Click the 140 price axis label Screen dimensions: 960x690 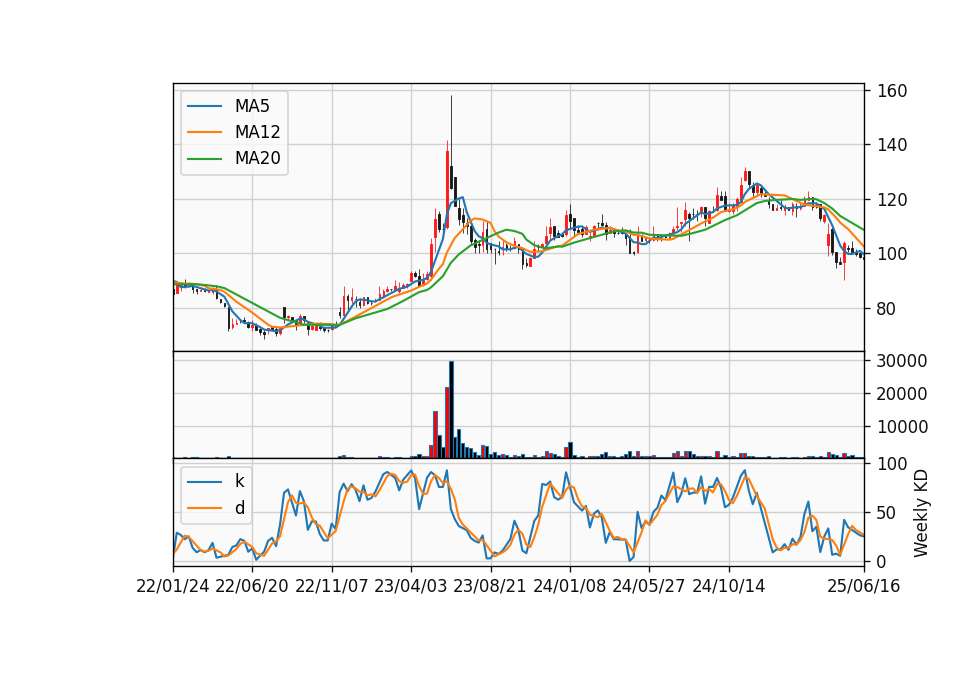click(892, 145)
